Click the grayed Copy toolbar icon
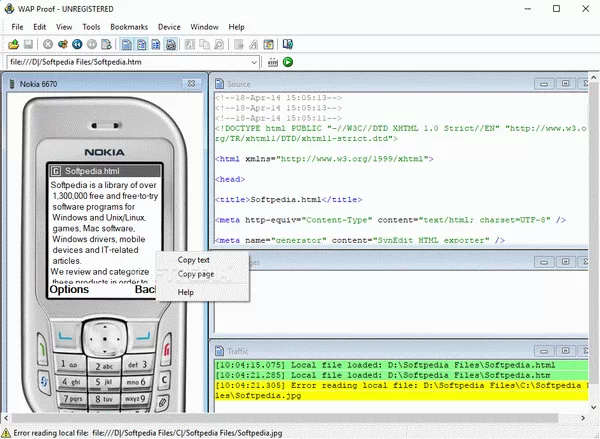Image resolution: width=600 pixels, height=439 pixels. [204, 44]
